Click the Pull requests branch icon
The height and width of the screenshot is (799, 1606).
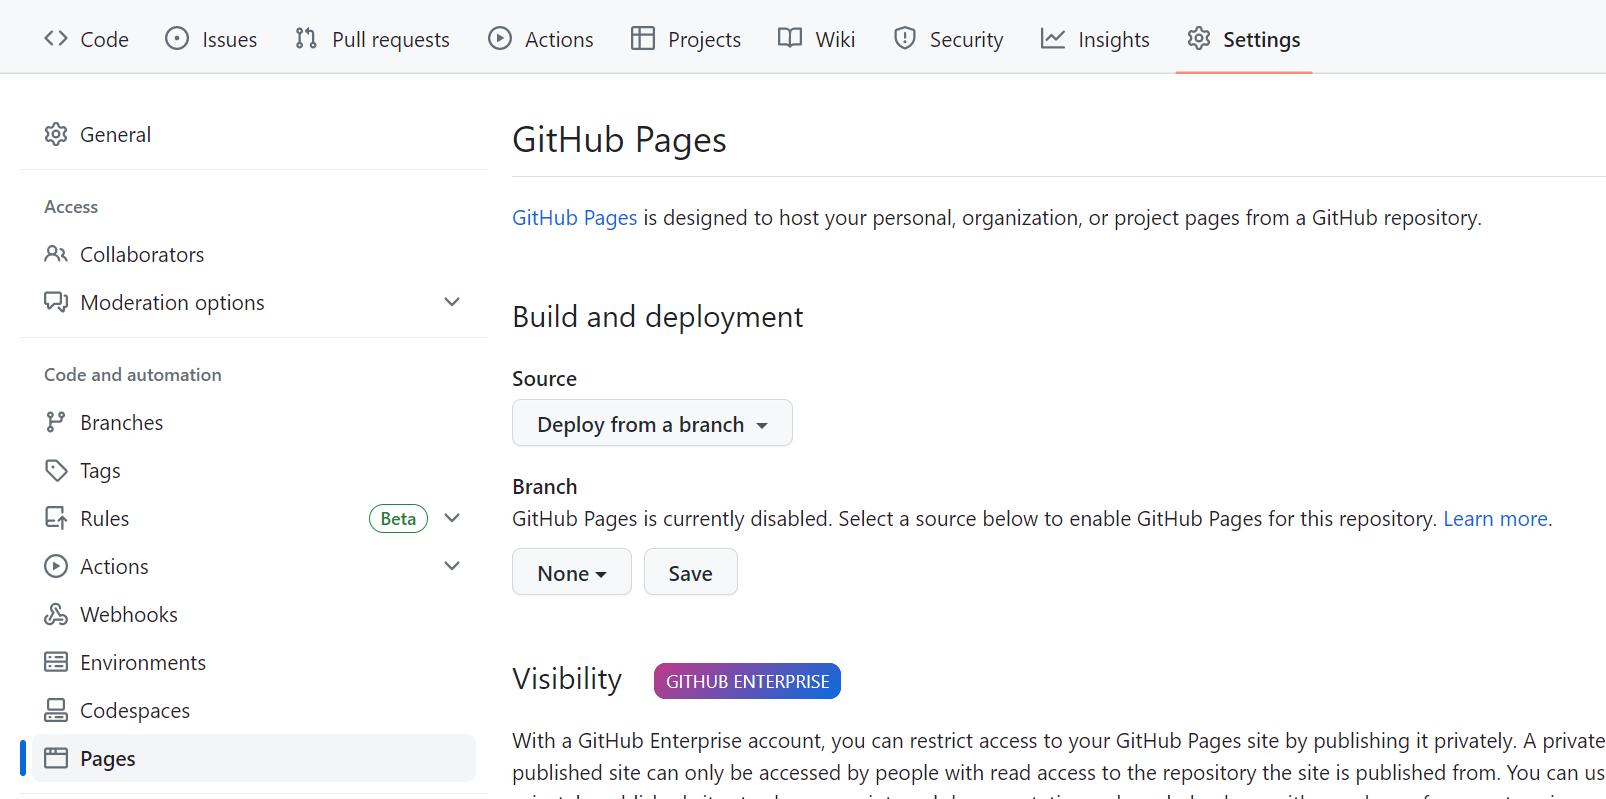tap(306, 39)
